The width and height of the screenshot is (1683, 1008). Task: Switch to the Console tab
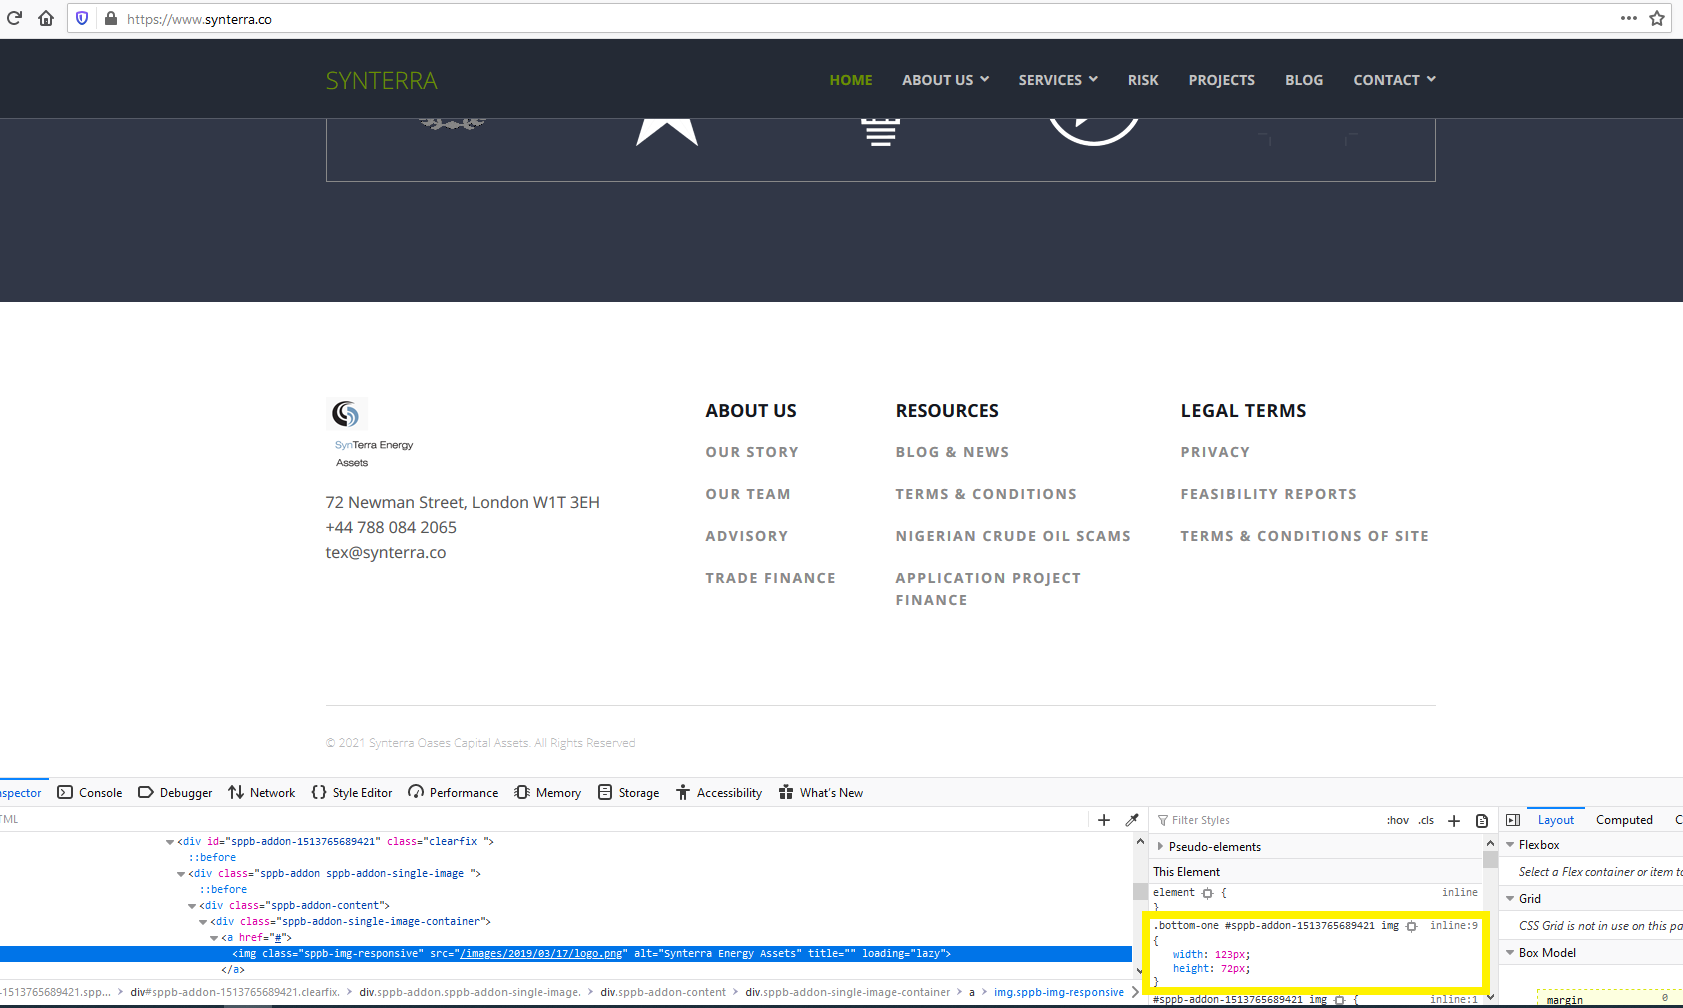tap(91, 793)
